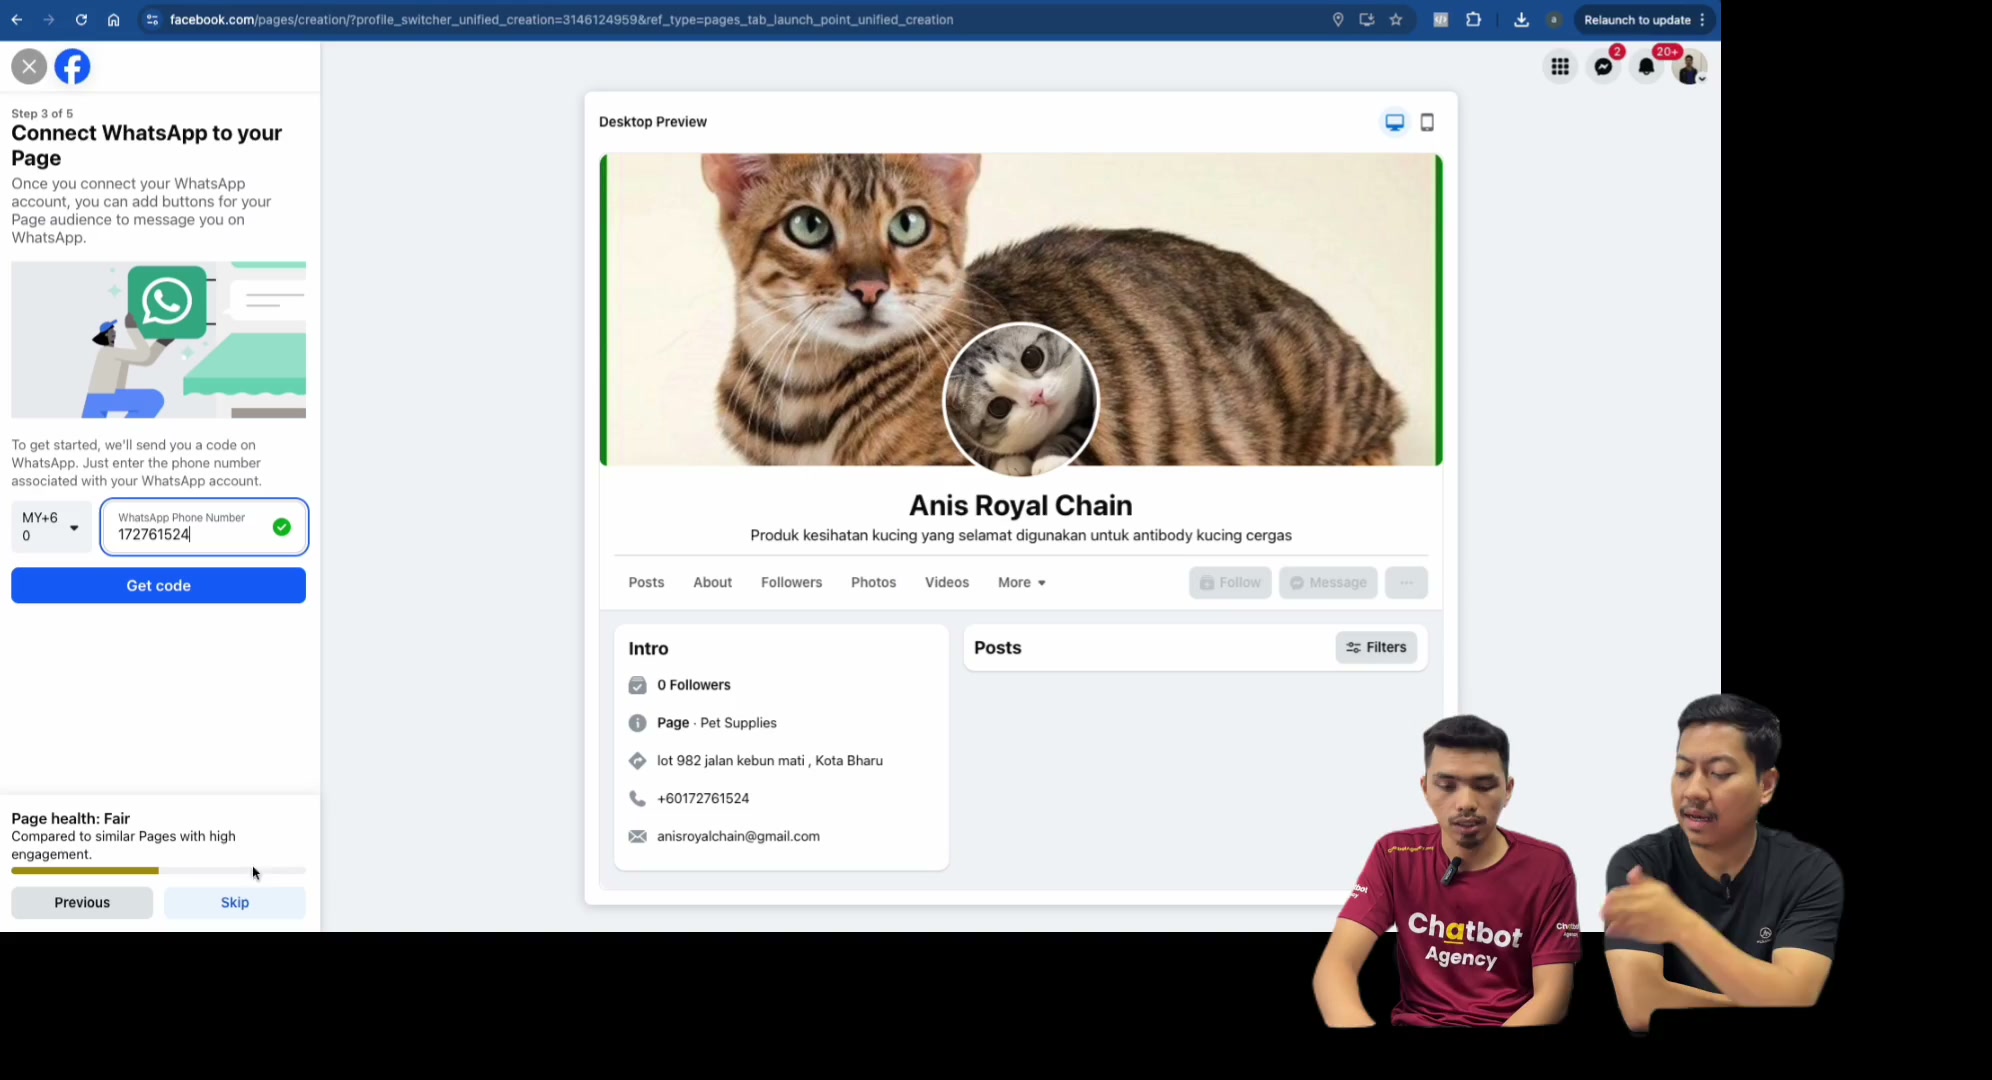
Task: Open browser downloads icon
Action: click(x=1521, y=20)
